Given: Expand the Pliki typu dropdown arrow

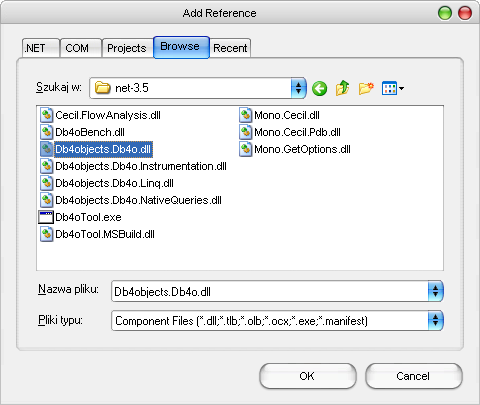Looking at the screenshot, I should coord(435,321).
